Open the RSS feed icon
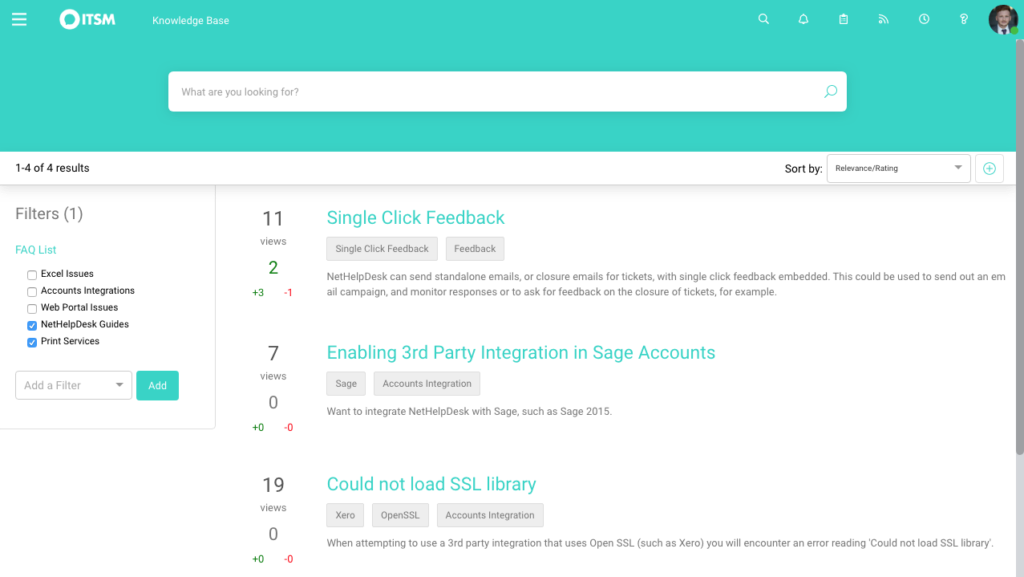Screen dimensions: 1024x577 (x=884, y=20)
